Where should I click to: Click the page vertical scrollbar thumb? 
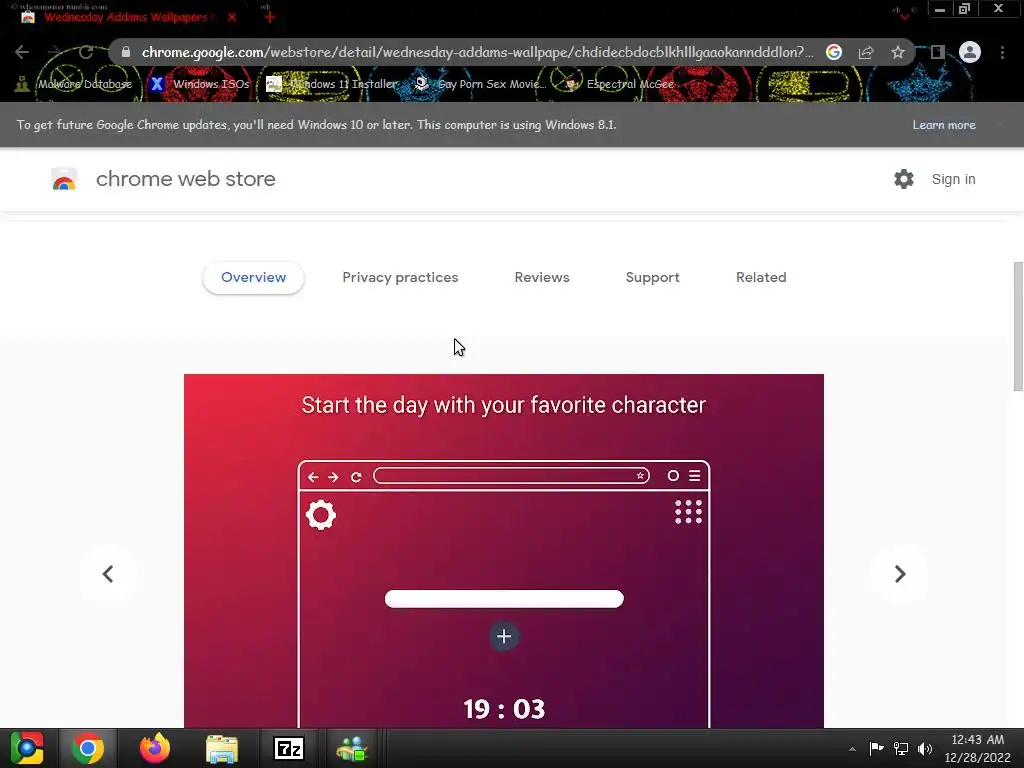click(1018, 327)
